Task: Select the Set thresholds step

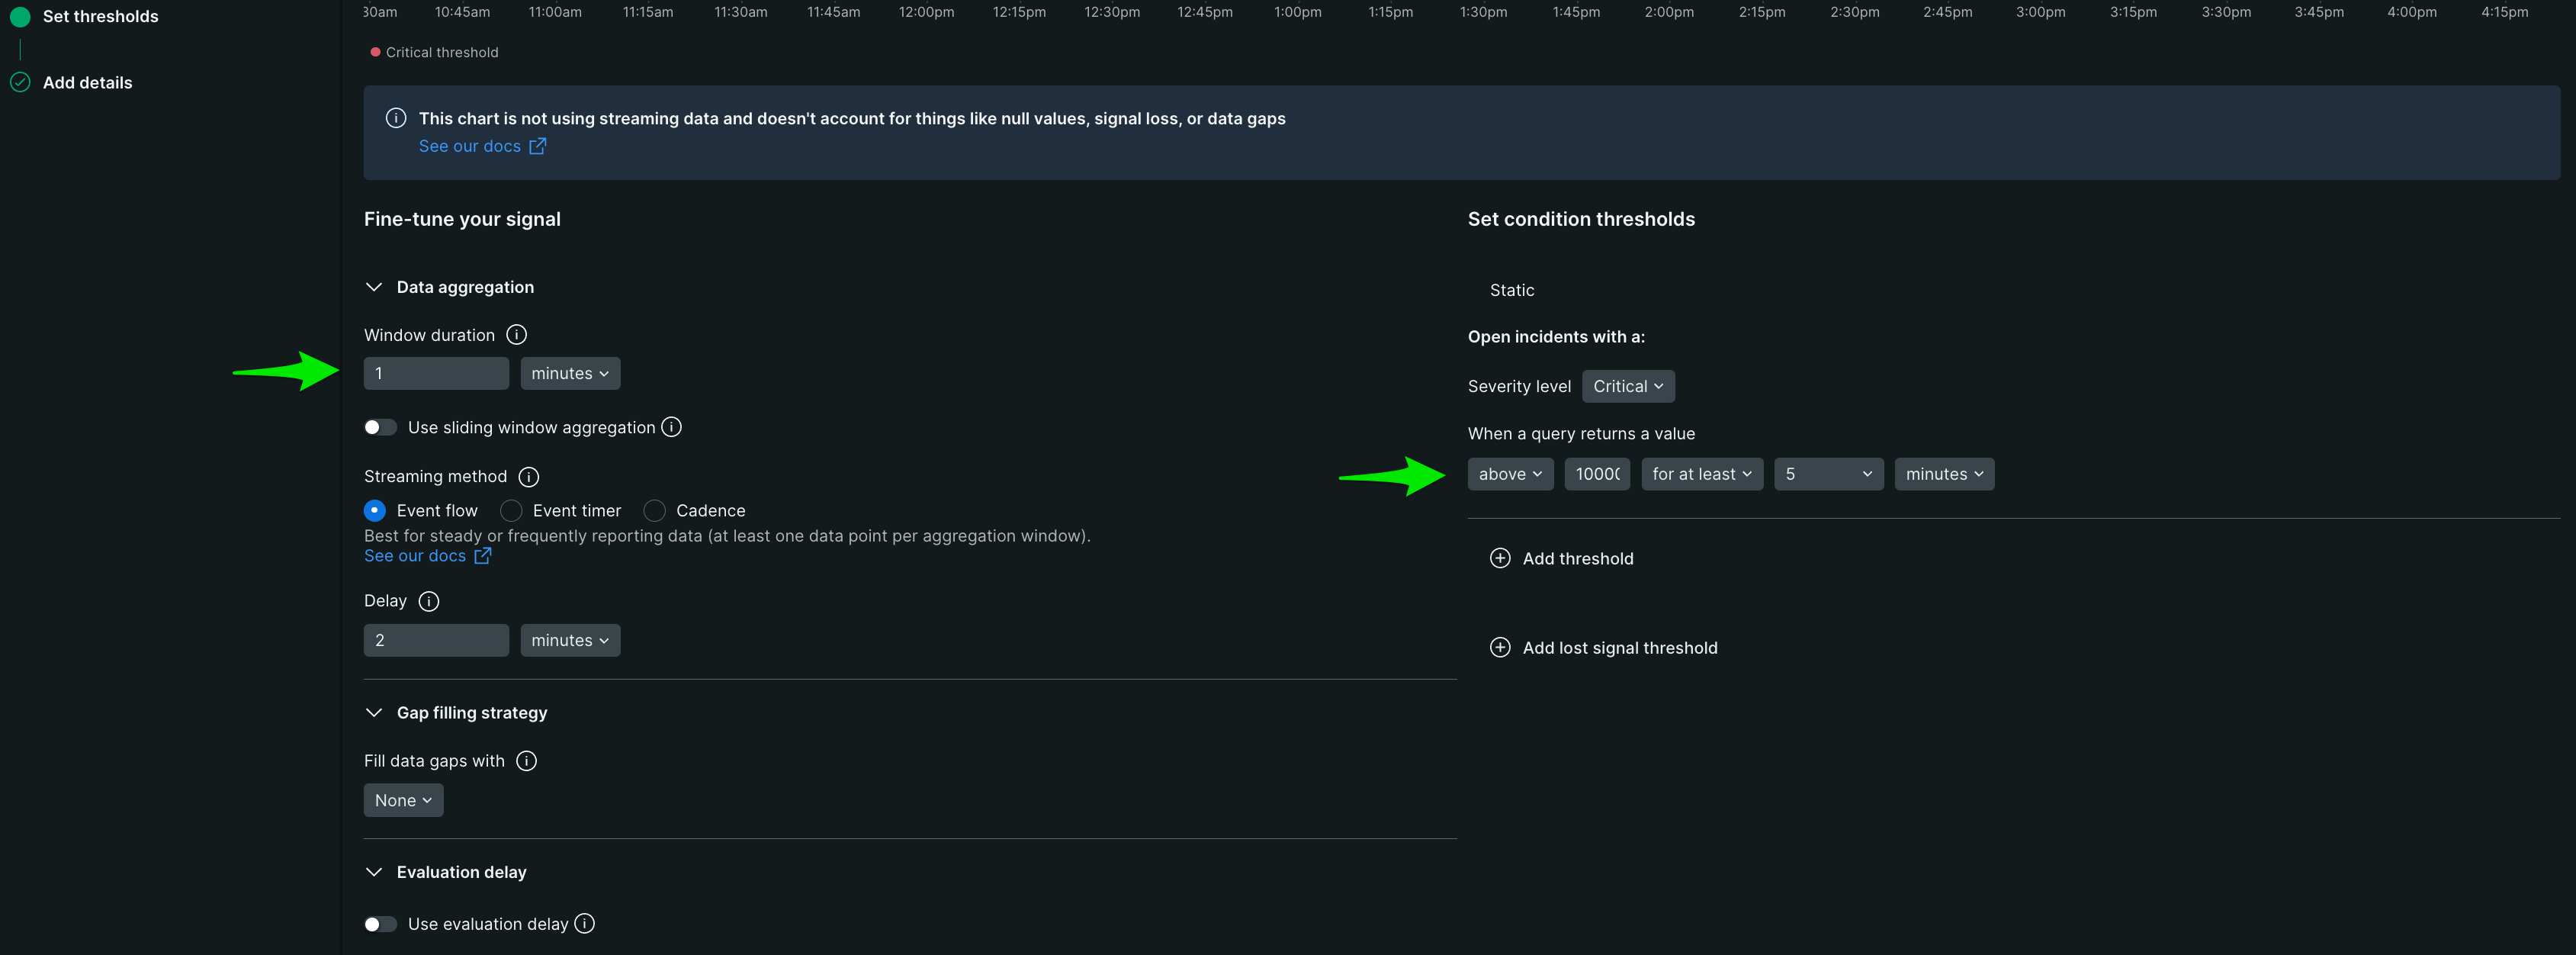Action: click(101, 15)
